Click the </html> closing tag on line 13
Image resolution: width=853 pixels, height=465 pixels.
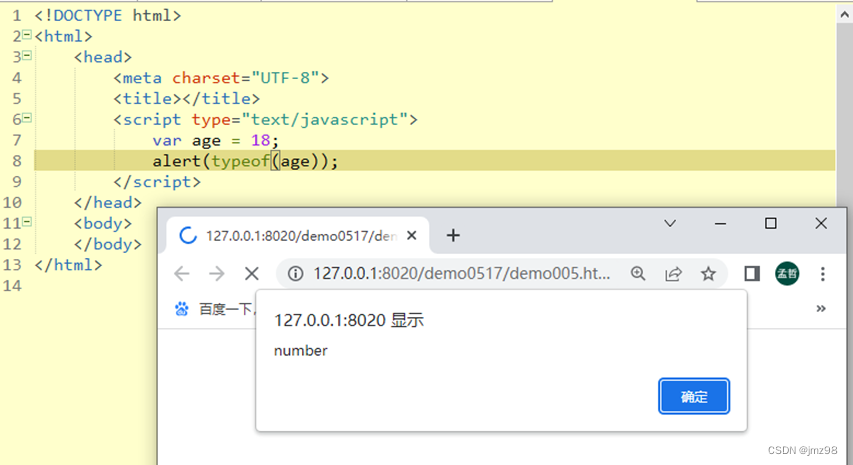coord(68,265)
